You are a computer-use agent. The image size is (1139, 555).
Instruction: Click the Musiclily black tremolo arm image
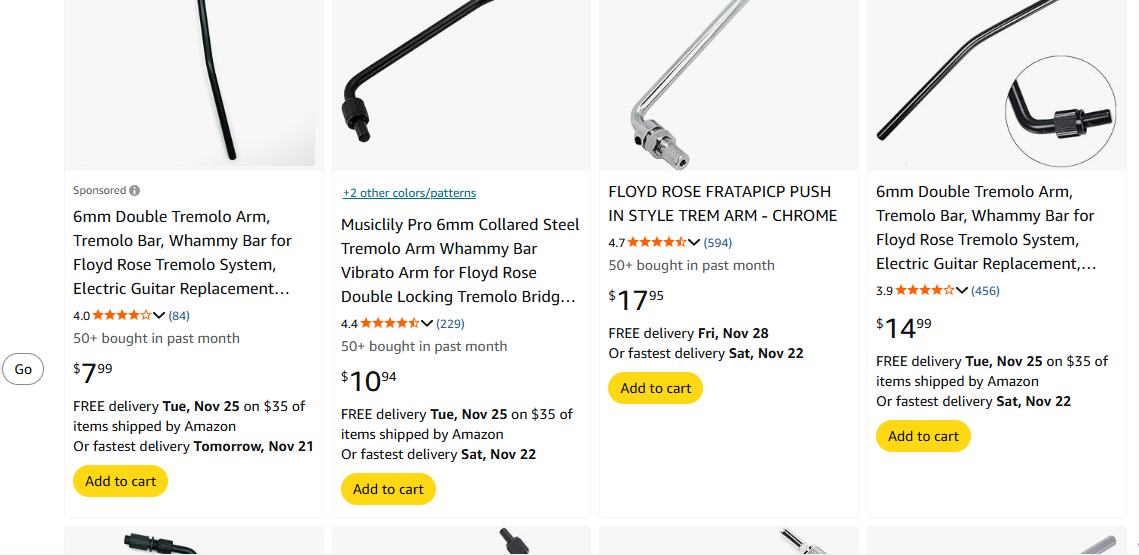[x=460, y=85]
